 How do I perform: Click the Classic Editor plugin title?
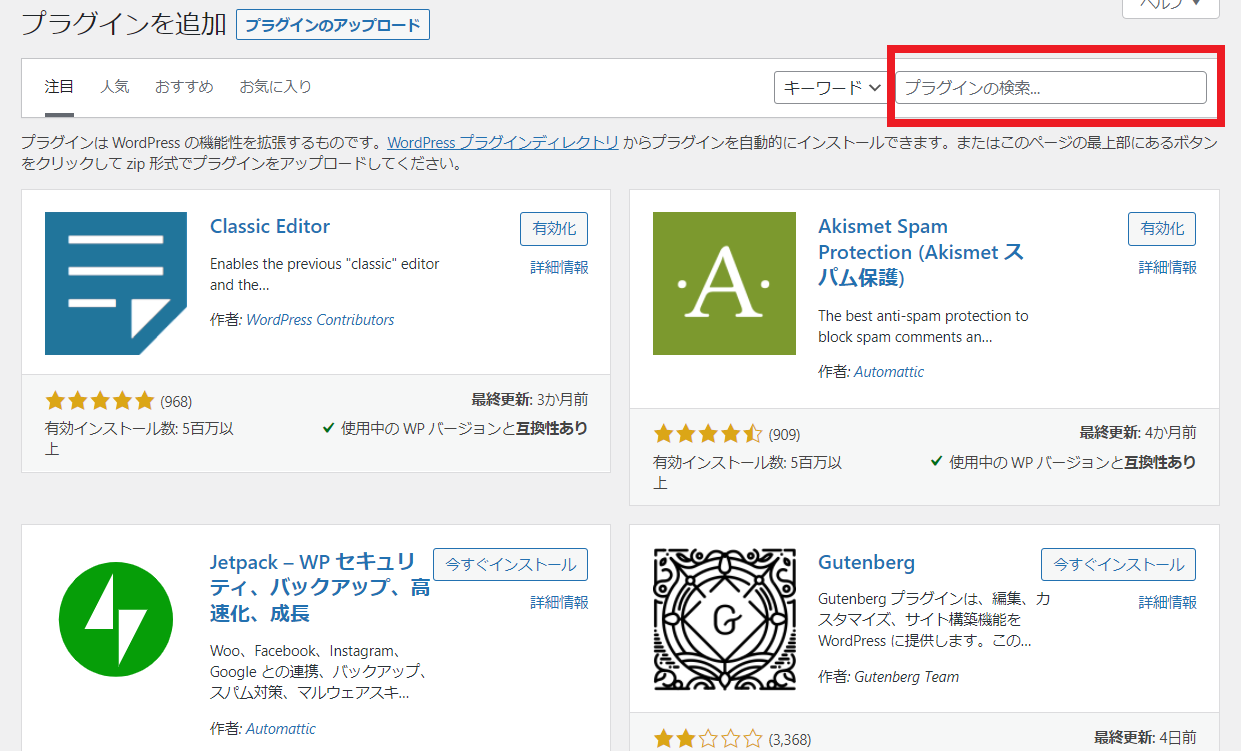pyautogui.click(x=270, y=226)
